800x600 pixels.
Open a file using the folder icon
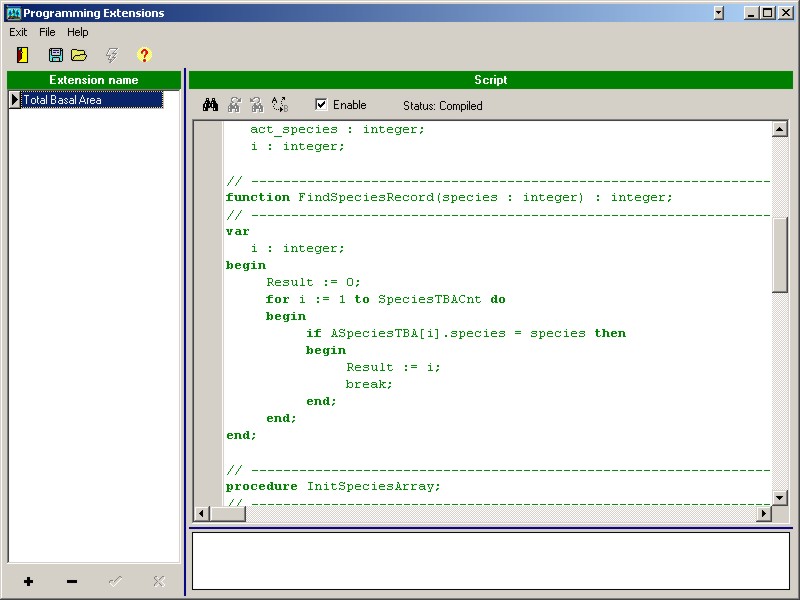click(79, 55)
